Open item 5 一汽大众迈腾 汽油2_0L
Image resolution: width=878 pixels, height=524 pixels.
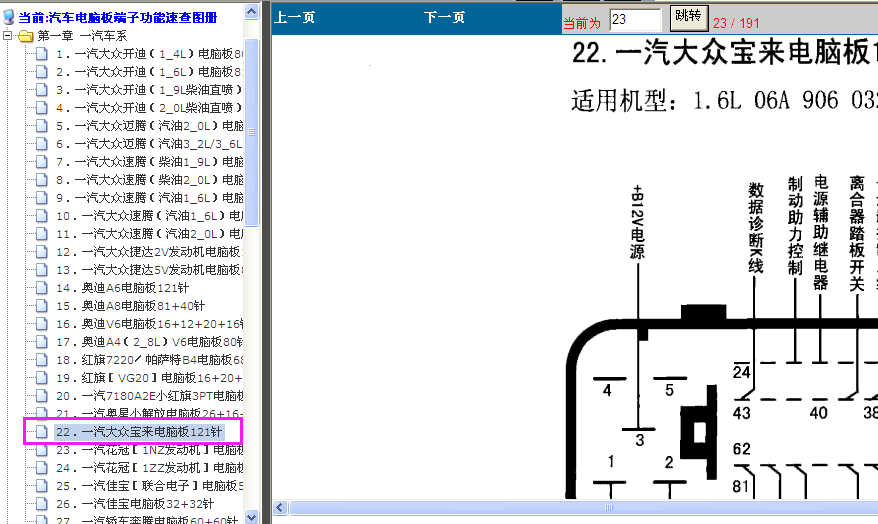149,126
